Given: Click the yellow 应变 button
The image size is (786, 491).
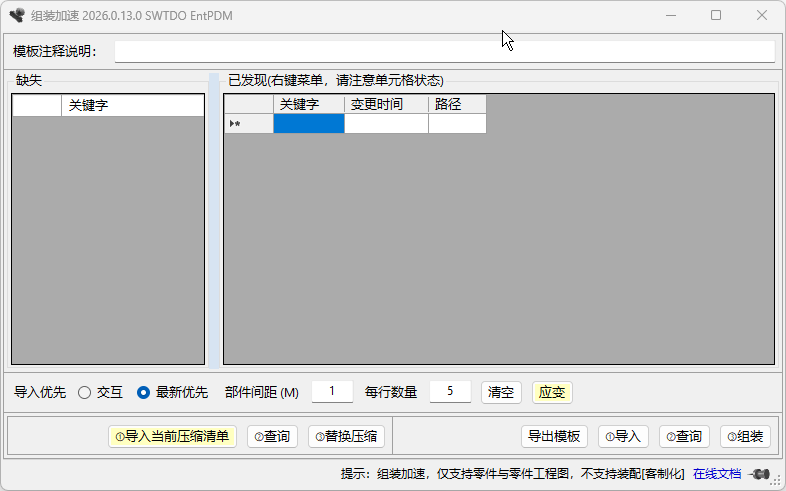Looking at the screenshot, I should pyautogui.click(x=552, y=392).
